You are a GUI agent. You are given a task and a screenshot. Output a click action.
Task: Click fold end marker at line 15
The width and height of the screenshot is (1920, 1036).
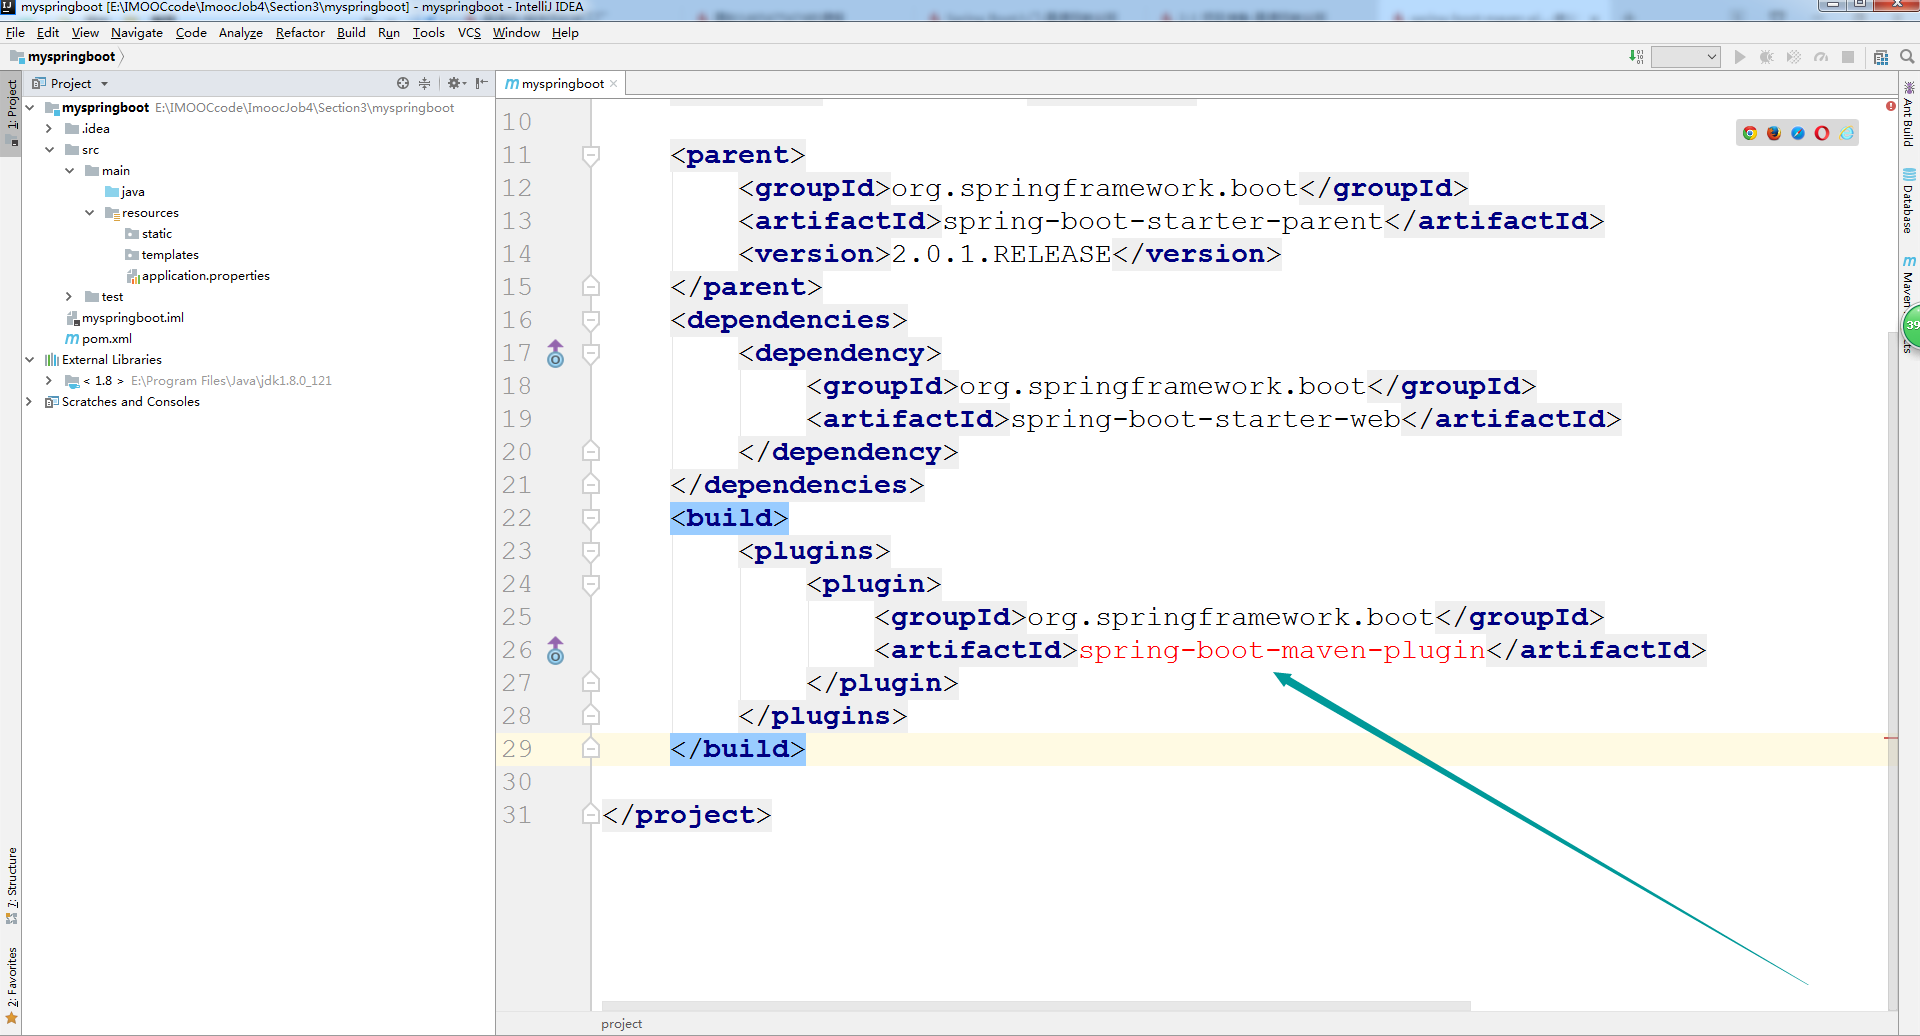[591, 286]
